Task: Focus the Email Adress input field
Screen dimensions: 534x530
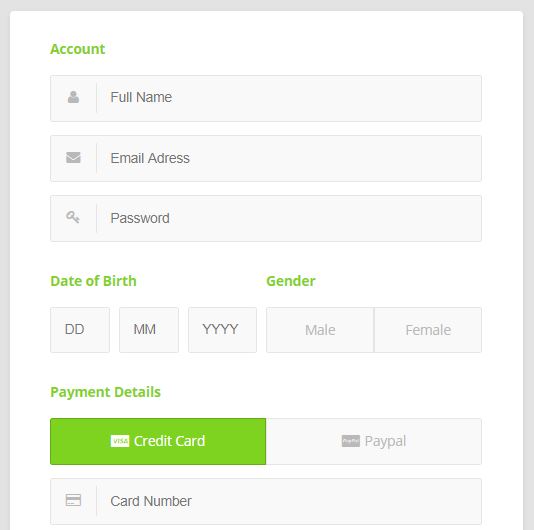Action: click(266, 158)
